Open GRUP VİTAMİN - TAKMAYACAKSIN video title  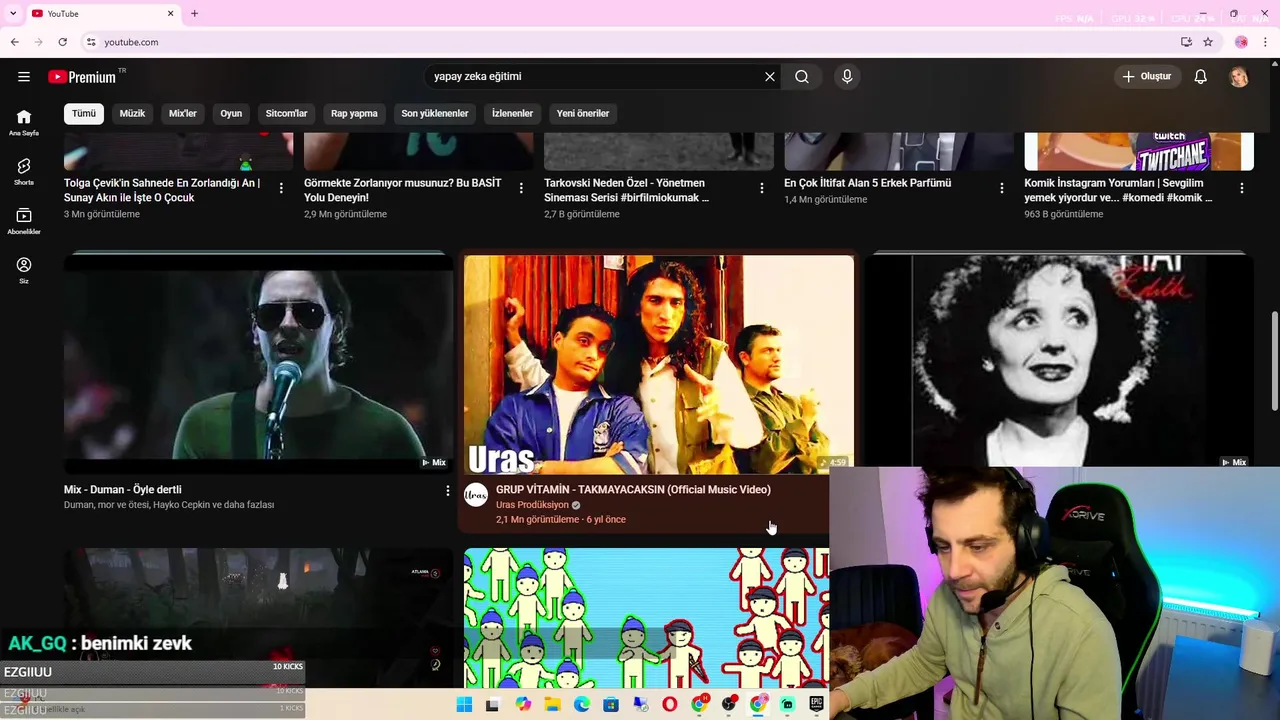[633, 490]
